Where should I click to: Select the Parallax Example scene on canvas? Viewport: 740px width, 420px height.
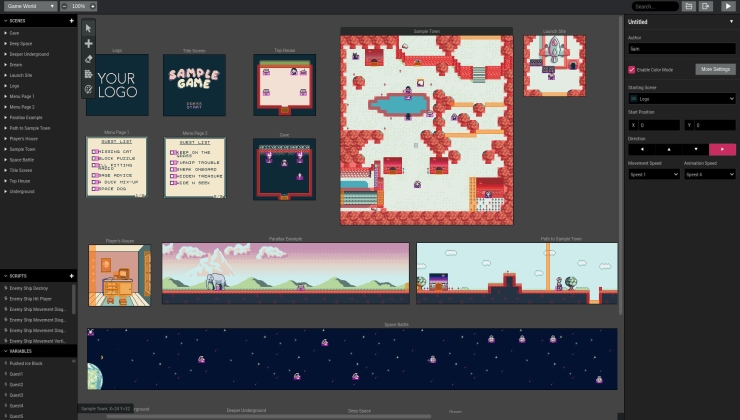click(286, 273)
